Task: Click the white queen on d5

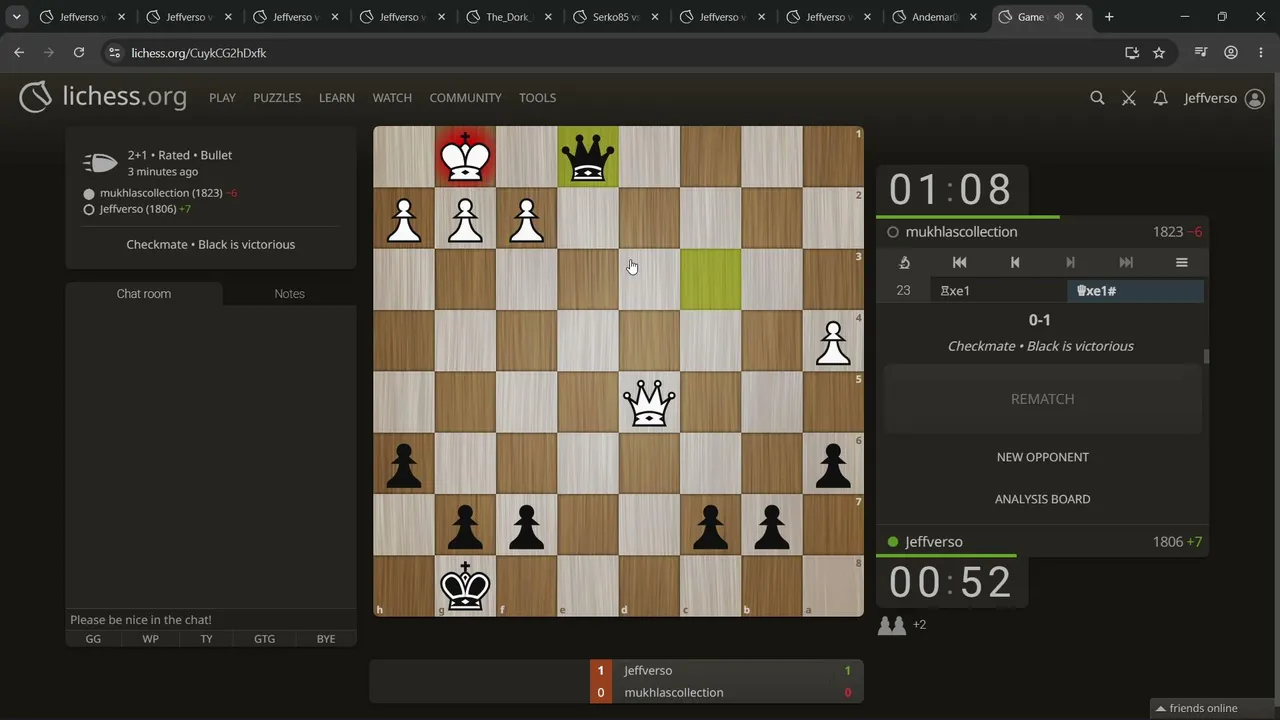Action: [x=649, y=402]
